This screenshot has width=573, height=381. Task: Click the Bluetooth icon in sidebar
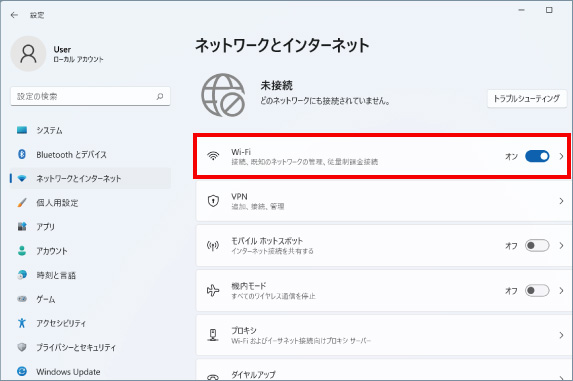(22, 154)
